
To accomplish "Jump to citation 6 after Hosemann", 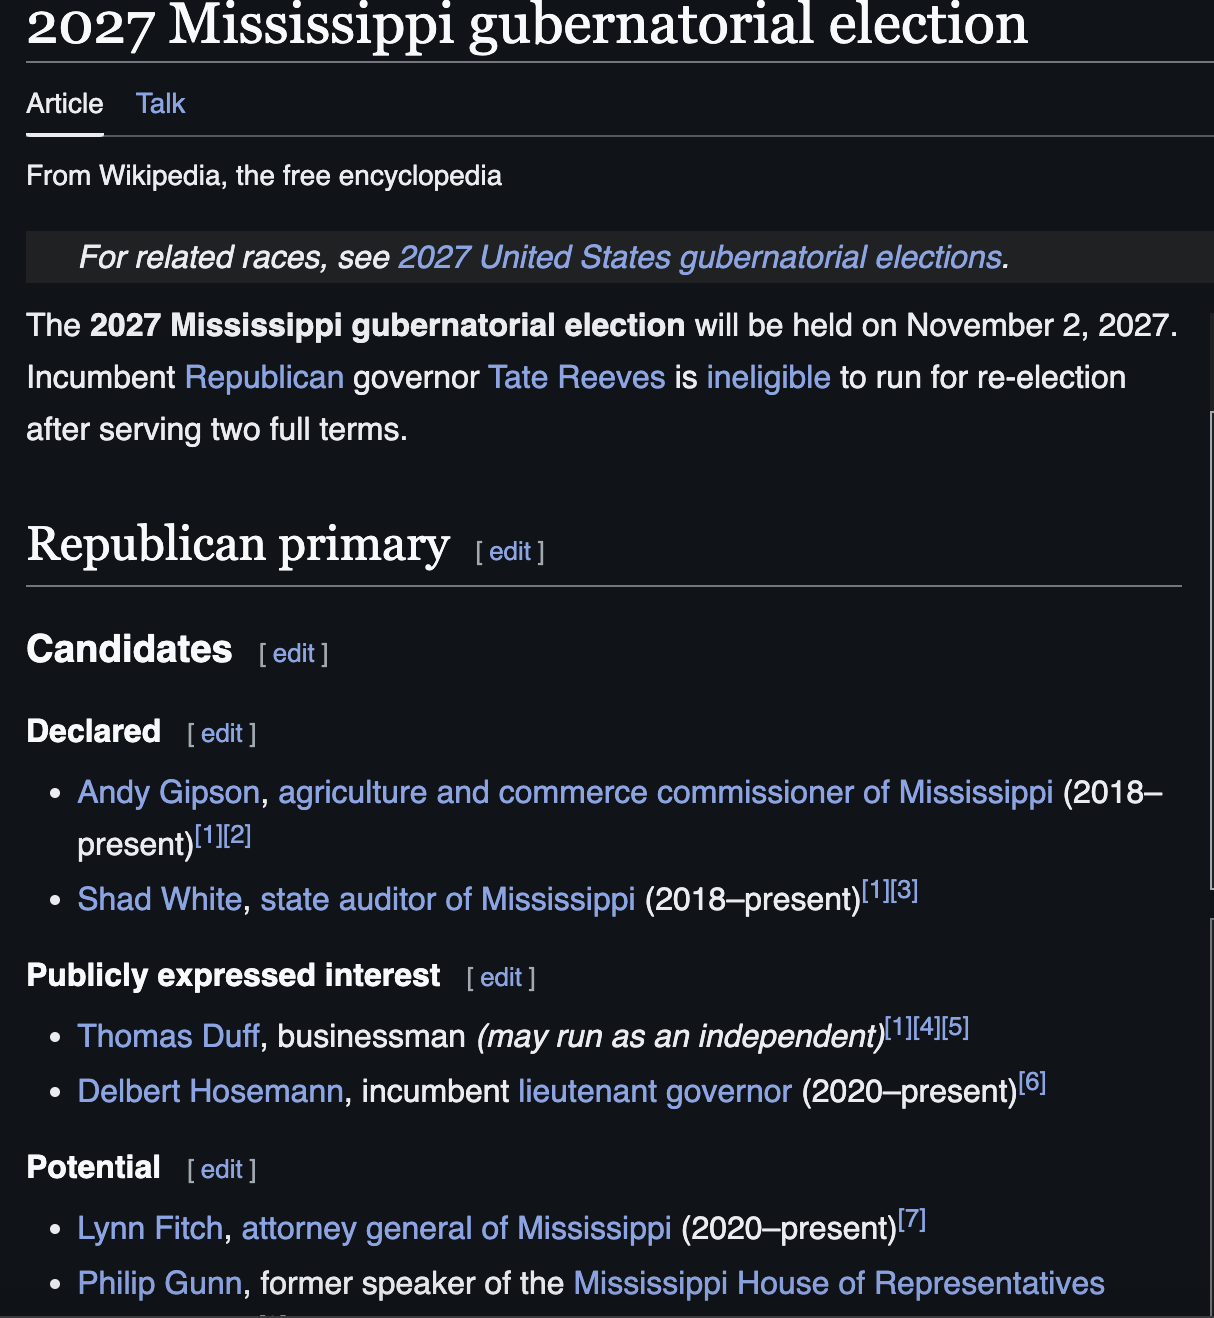I will [x=1032, y=1082].
